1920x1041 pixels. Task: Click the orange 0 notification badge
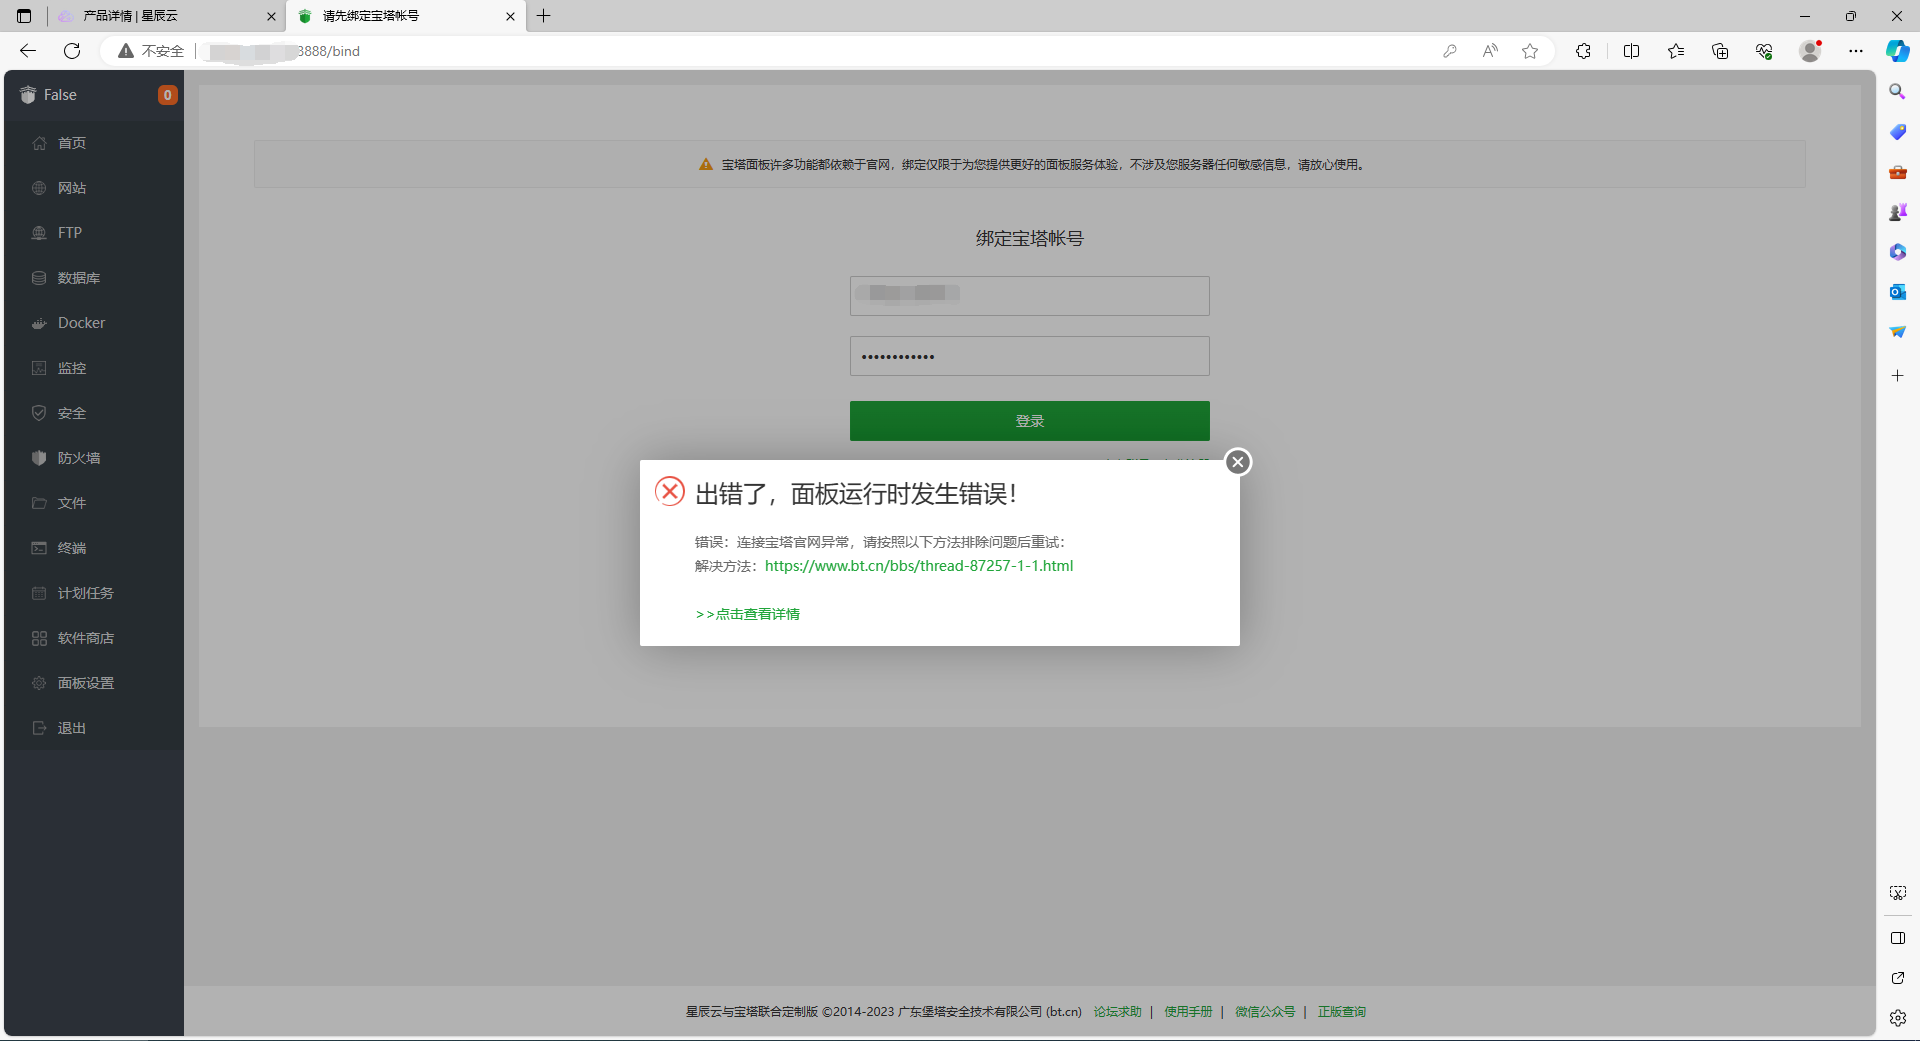tap(167, 95)
